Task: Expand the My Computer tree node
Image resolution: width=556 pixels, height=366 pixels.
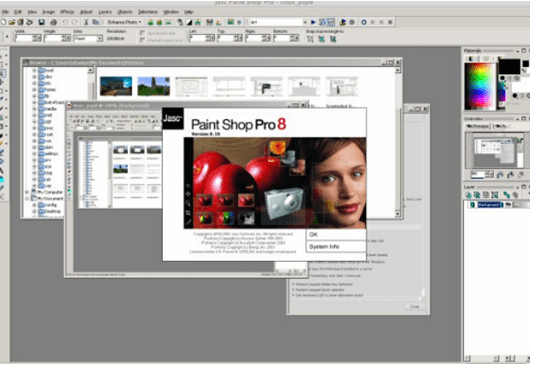Action: point(28,192)
